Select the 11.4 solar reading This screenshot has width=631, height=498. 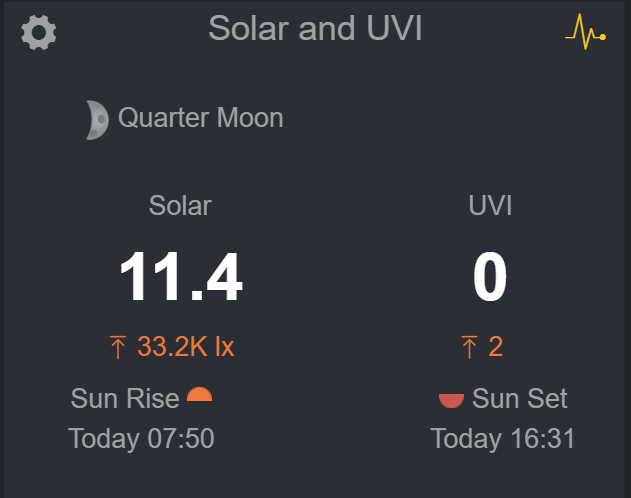pos(181,277)
